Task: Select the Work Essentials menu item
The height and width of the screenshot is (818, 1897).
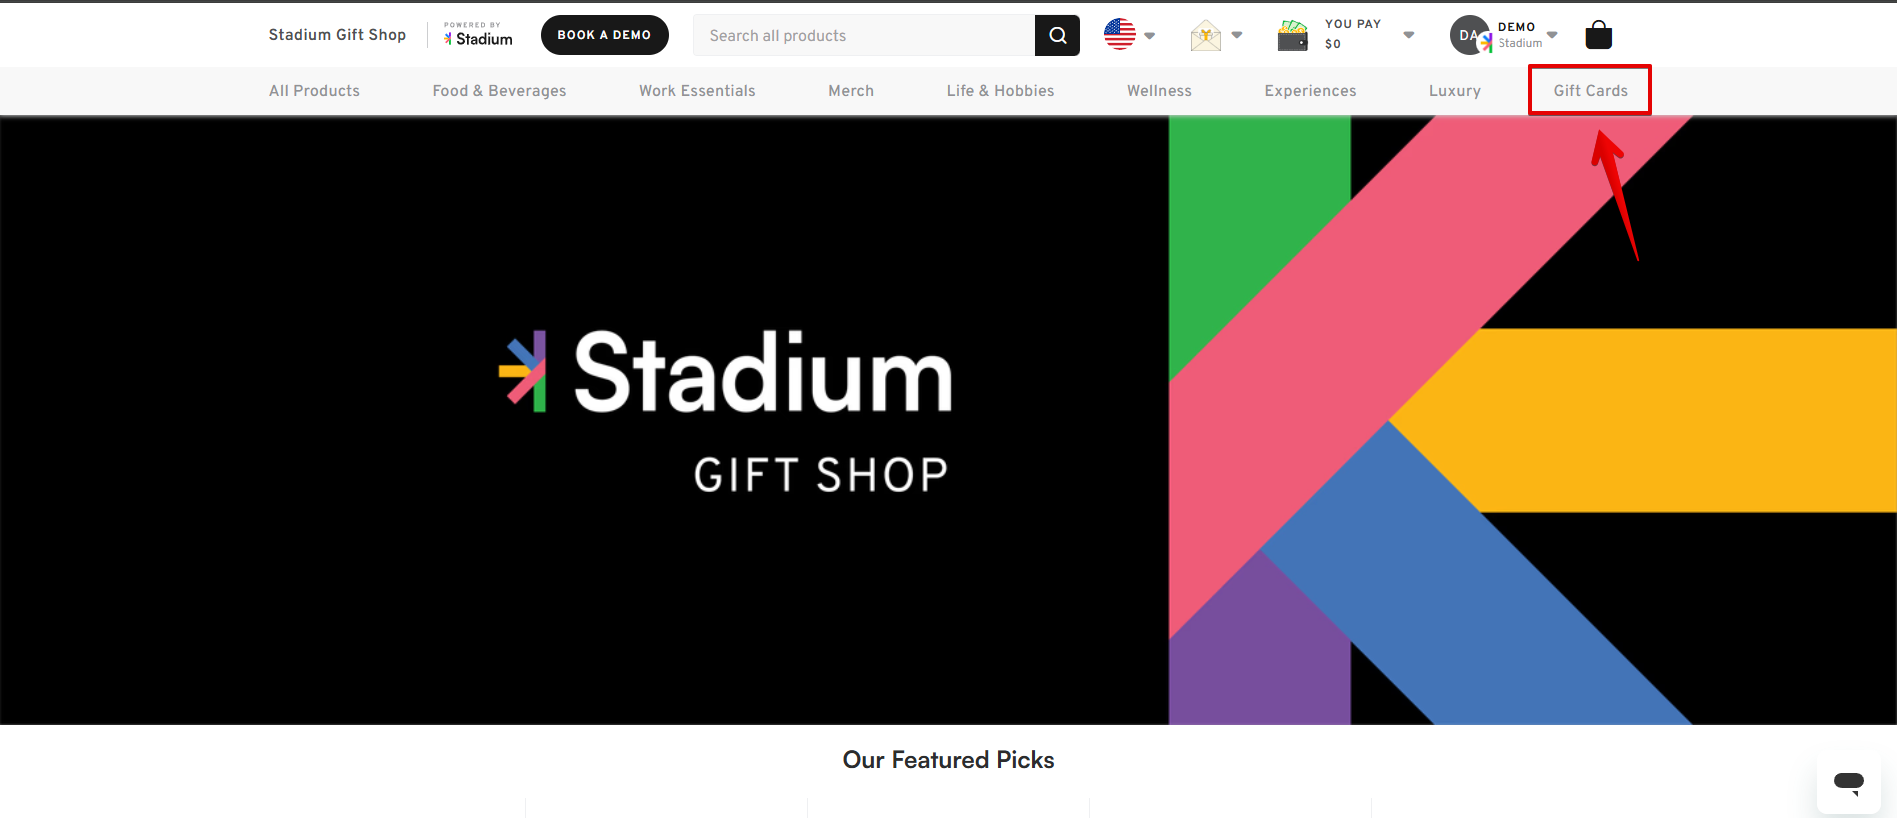Action: coord(697,91)
